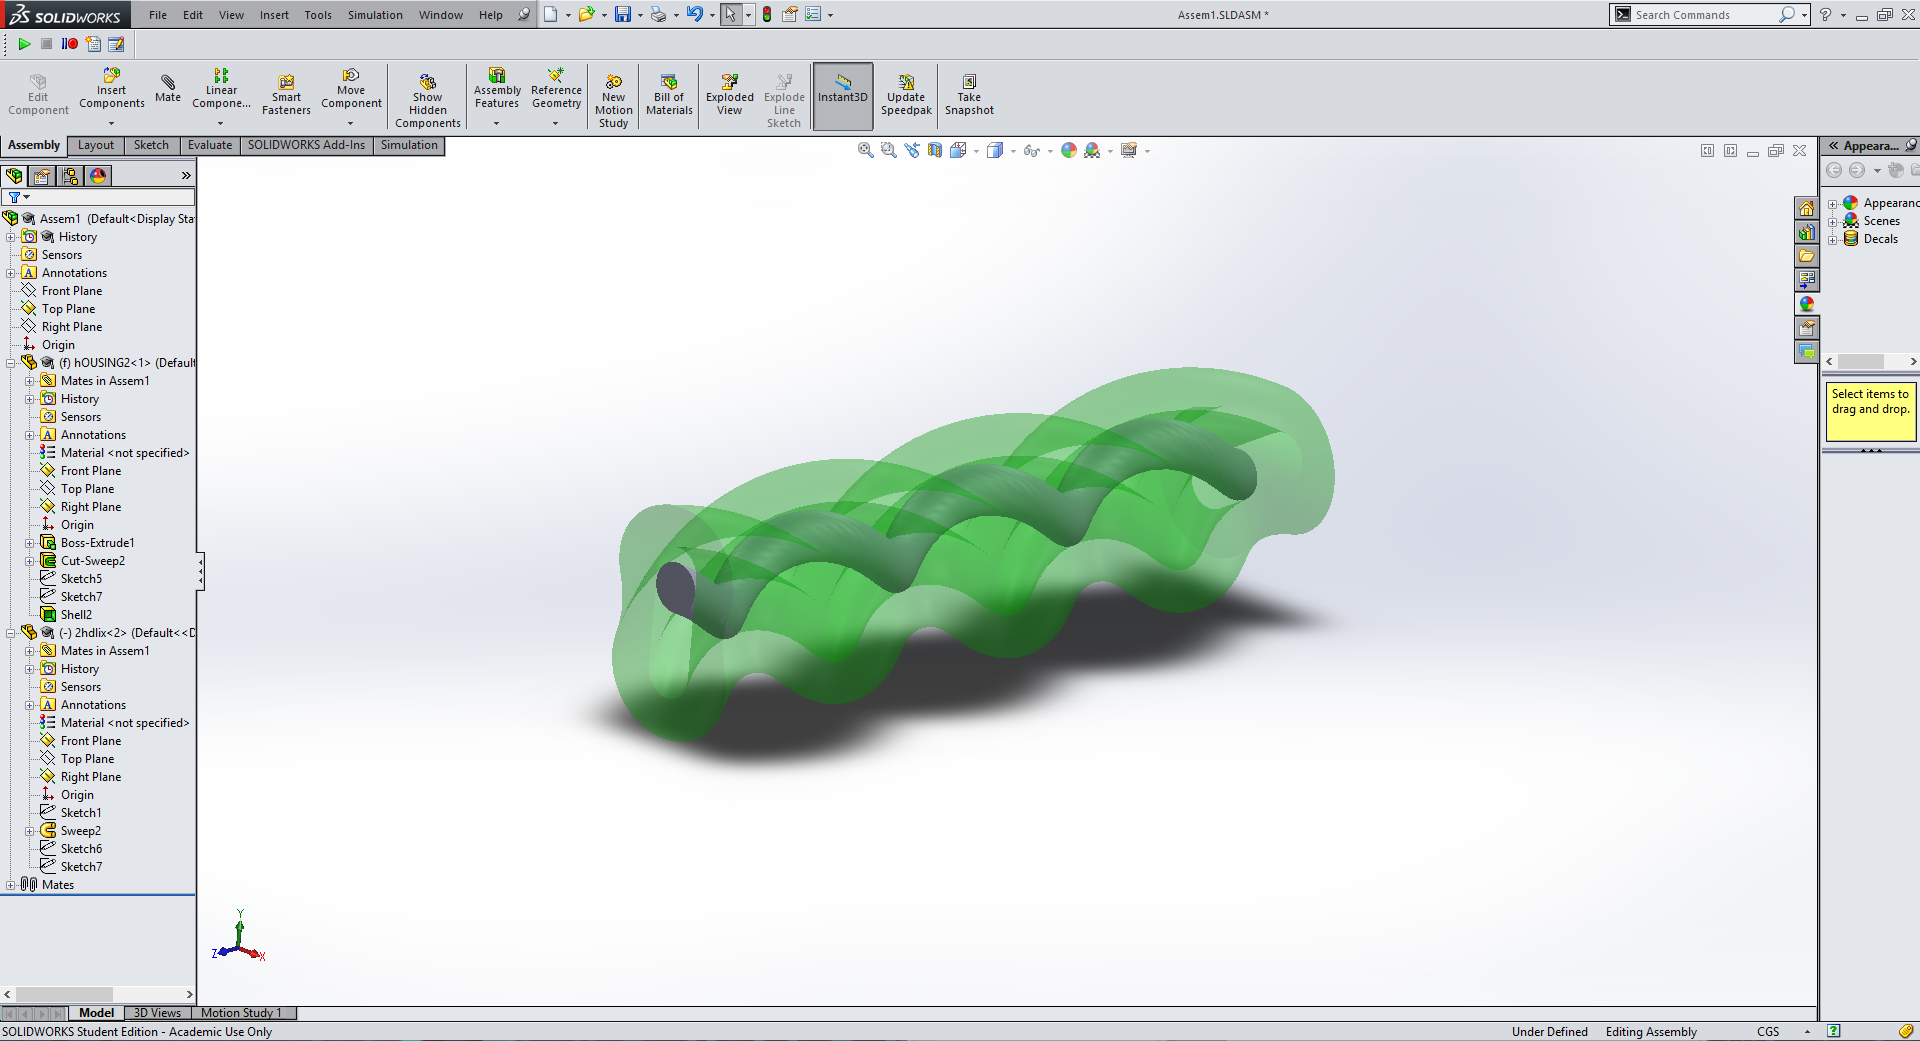
Task: Activate the Move Component tool
Action: coord(351,88)
